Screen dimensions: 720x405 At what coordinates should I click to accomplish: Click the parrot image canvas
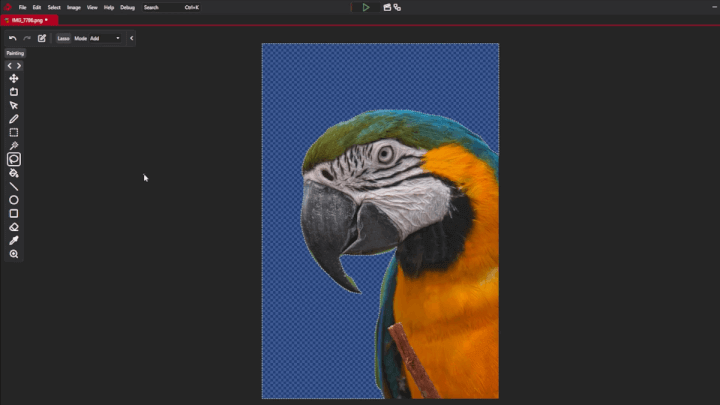[x=380, y=221]
